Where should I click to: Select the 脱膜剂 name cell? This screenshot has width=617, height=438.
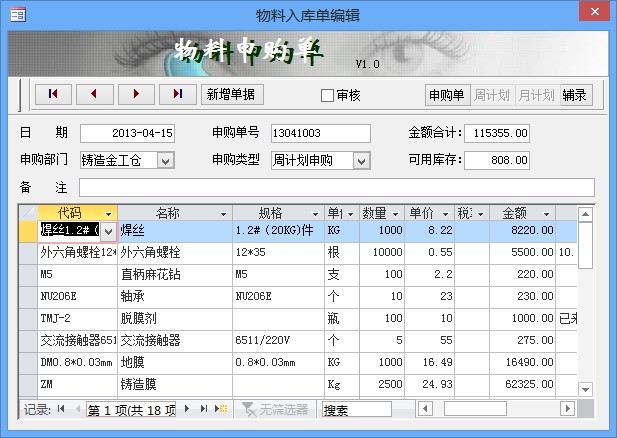175,319
